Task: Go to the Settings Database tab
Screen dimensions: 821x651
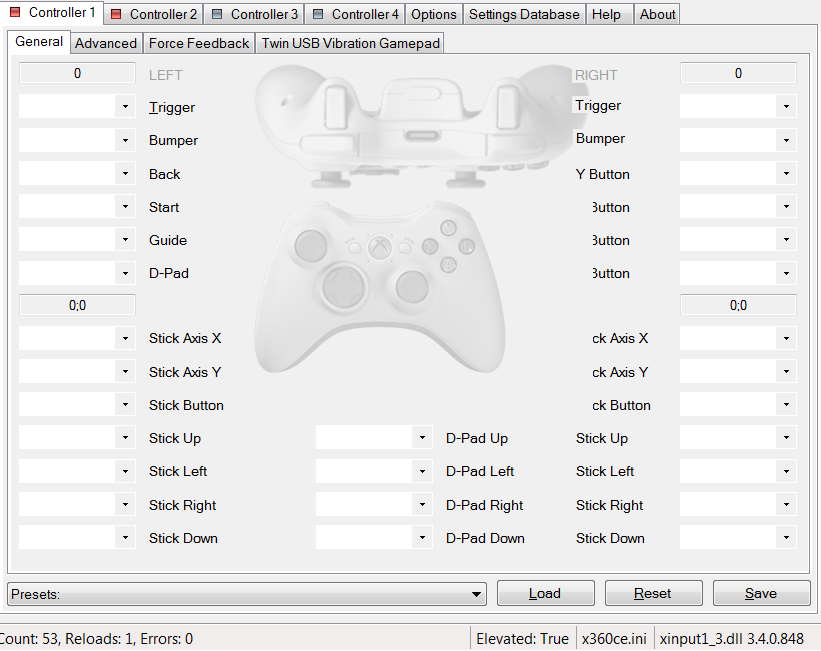Action: click(524, 14)
